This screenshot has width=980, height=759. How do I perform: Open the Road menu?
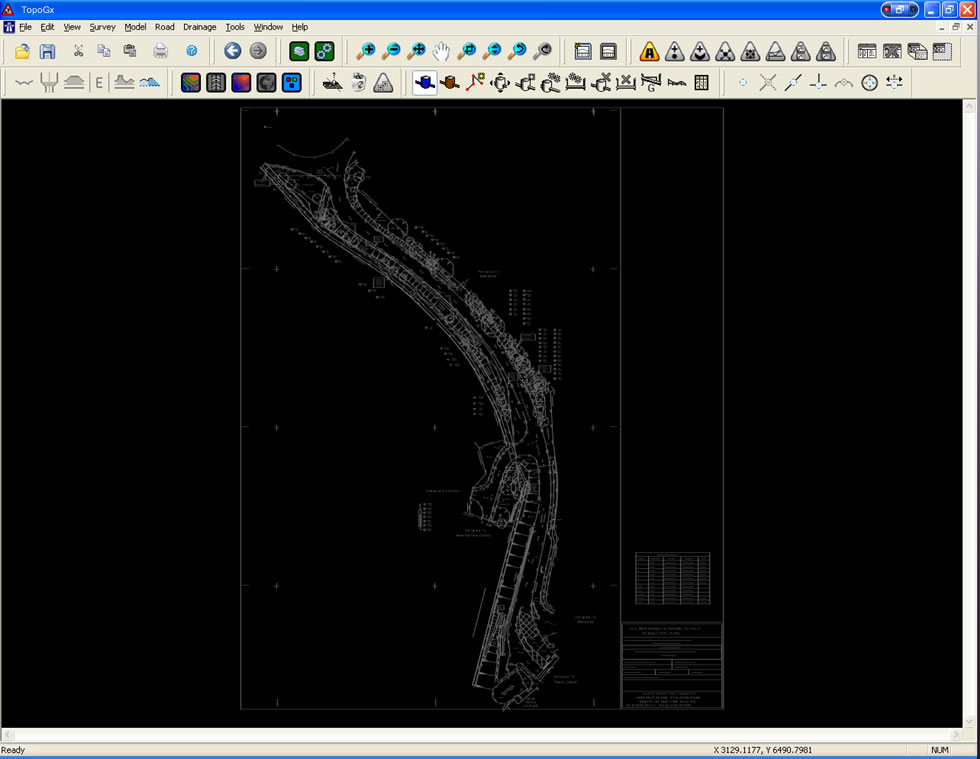click(x=165, y=27)
